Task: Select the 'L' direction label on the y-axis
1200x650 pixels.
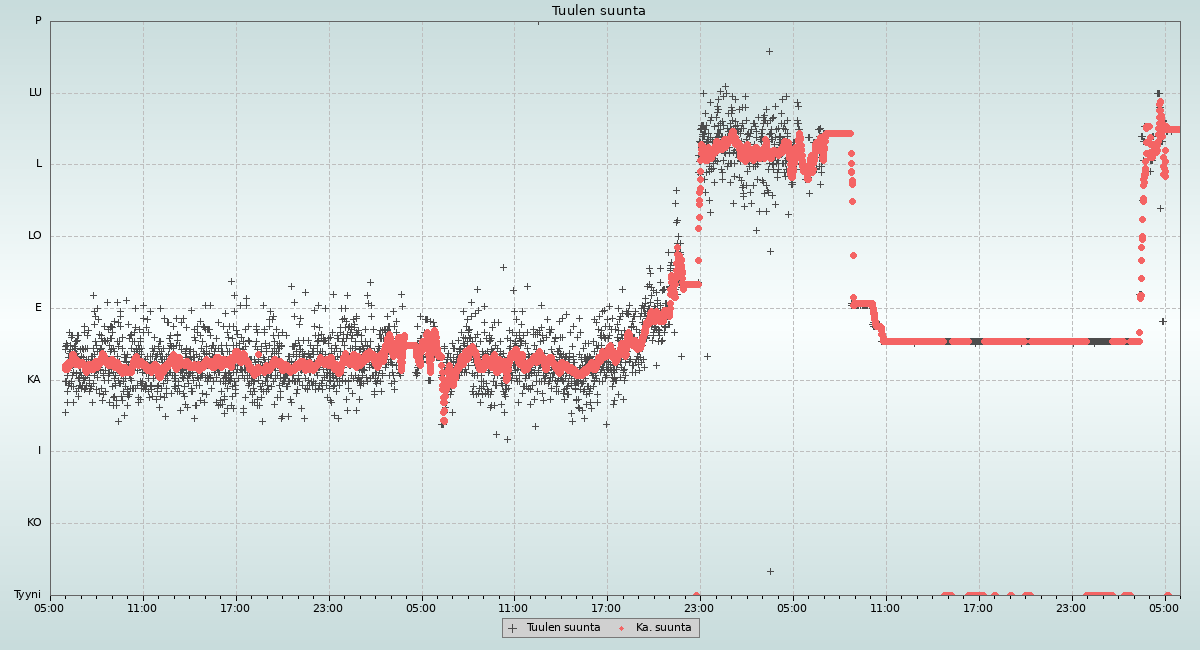Action: click(39, 164)
